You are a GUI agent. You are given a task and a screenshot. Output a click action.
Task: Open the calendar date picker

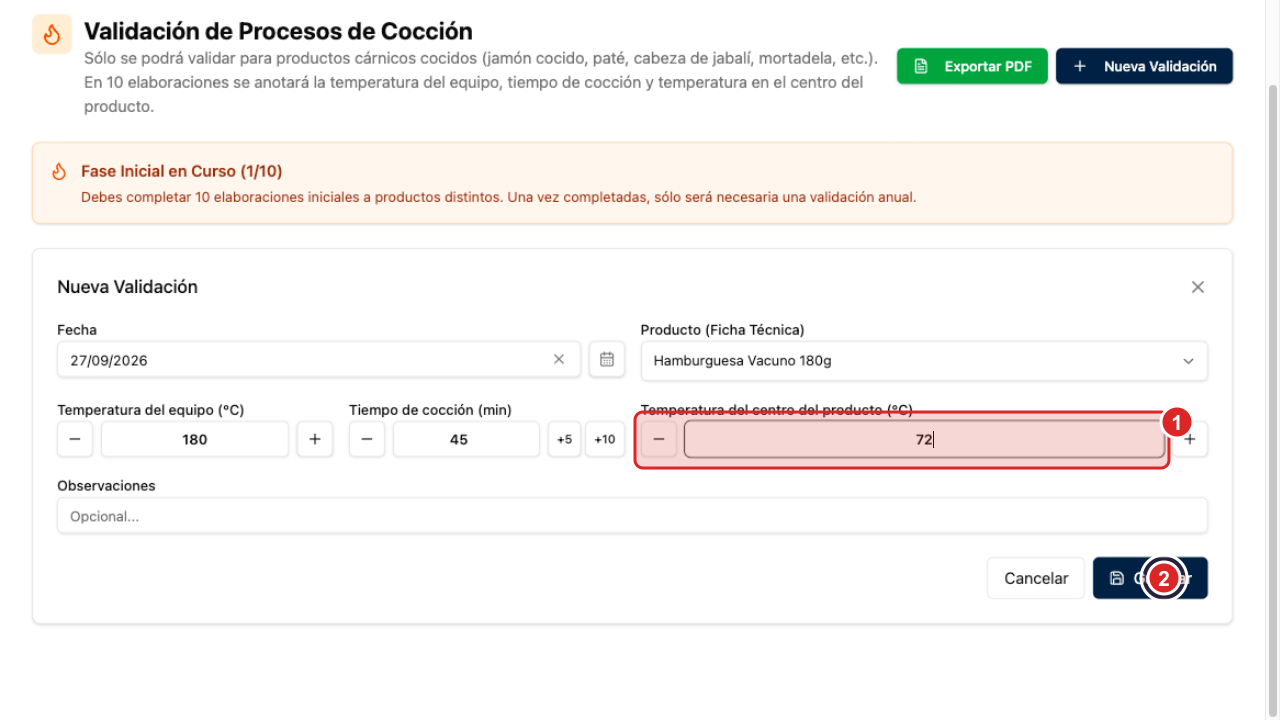click(x=607, y=360)
